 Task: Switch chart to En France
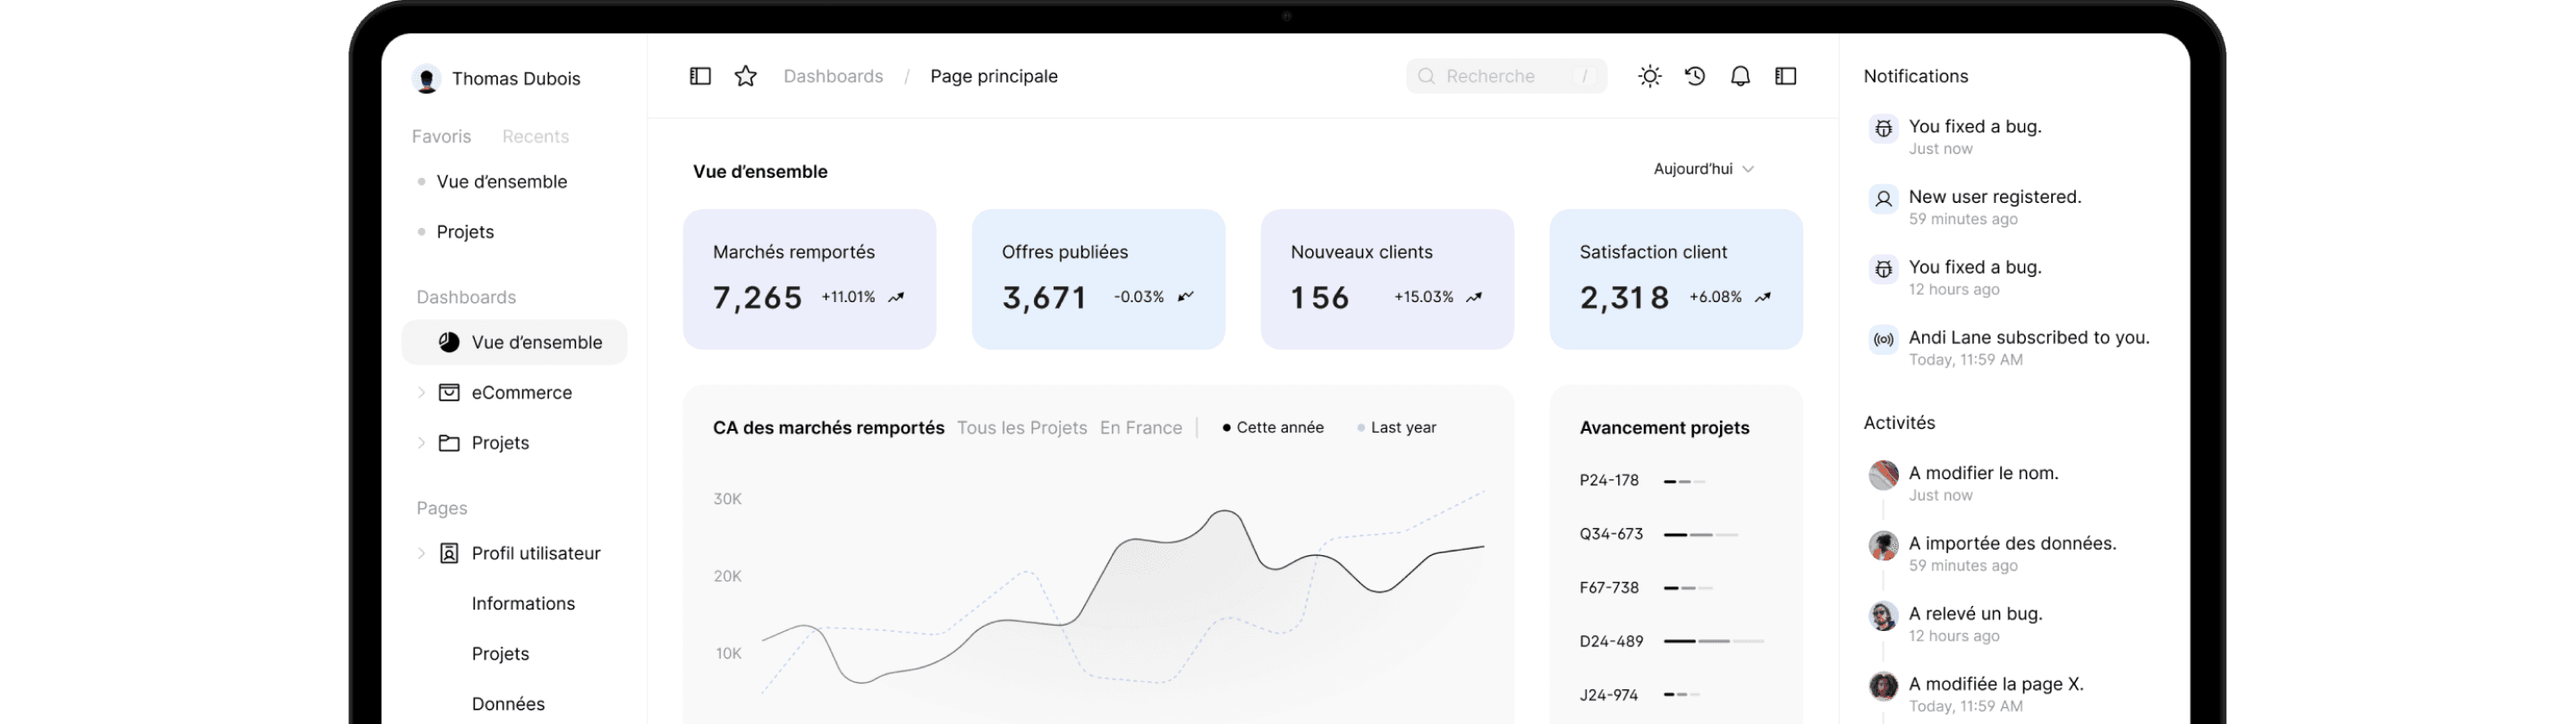1141,428
